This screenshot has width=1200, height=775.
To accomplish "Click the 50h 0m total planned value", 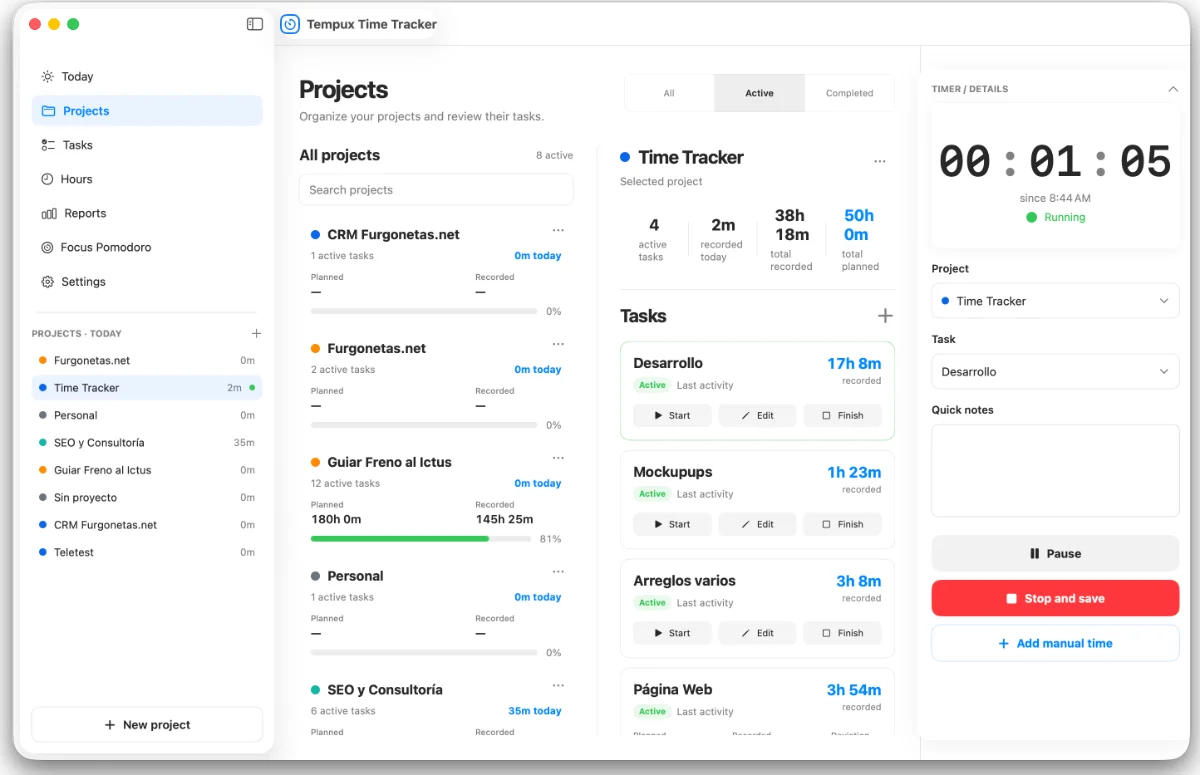I will tap(859, 225).
